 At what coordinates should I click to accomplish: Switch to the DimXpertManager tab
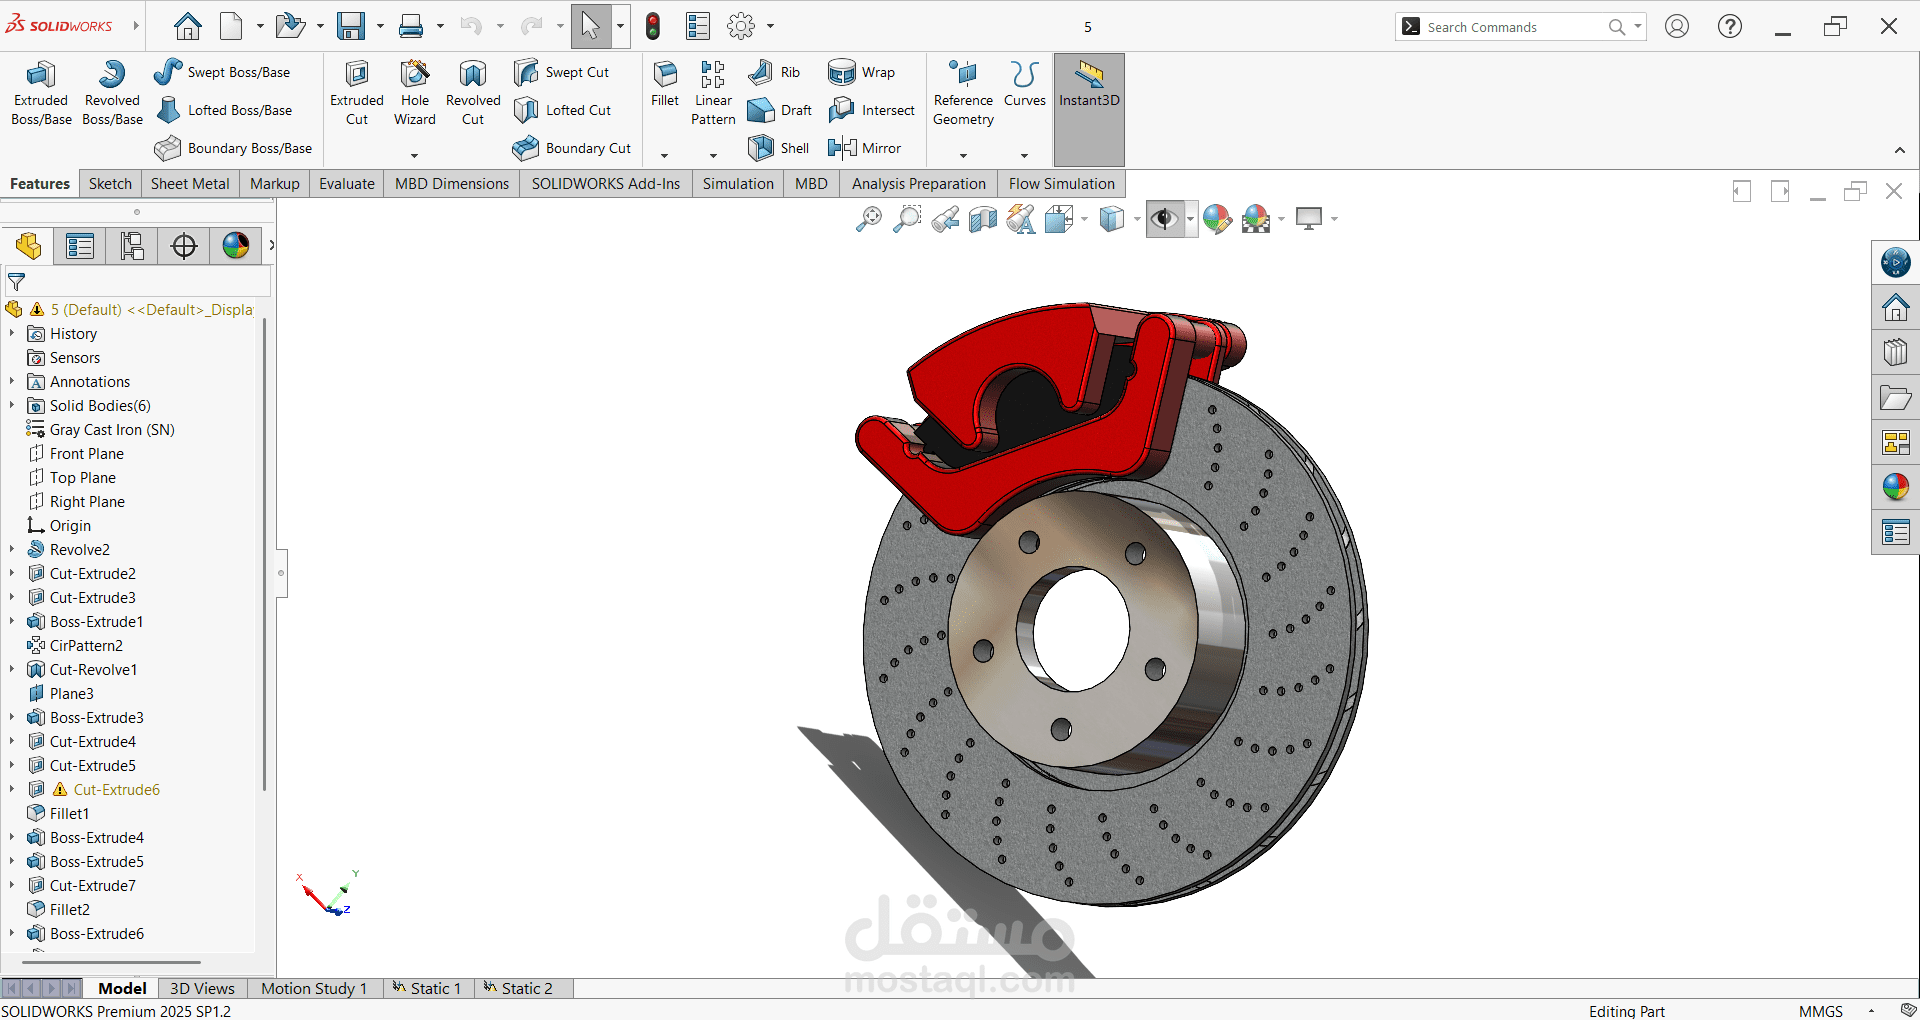(x=184, y=246)
